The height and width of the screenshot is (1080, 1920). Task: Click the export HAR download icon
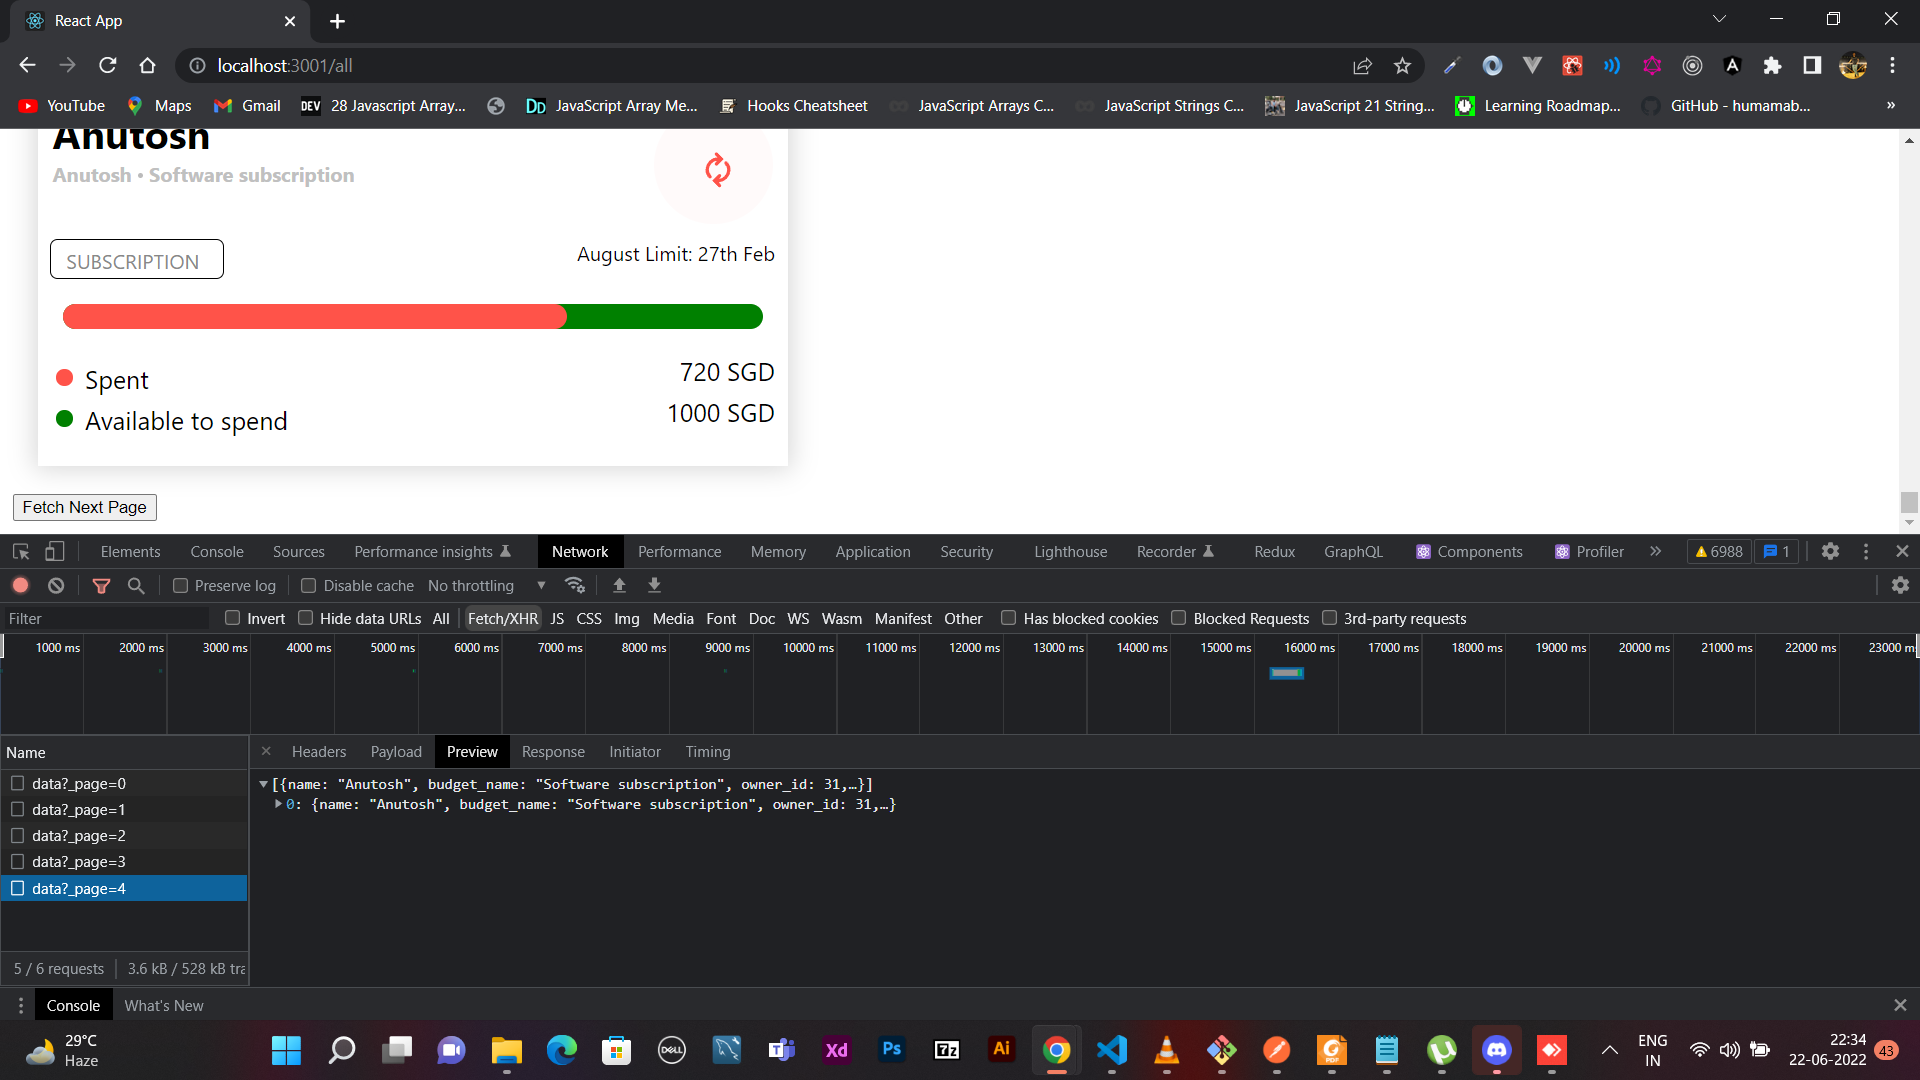pyautogui.click(x=654, y=585)
